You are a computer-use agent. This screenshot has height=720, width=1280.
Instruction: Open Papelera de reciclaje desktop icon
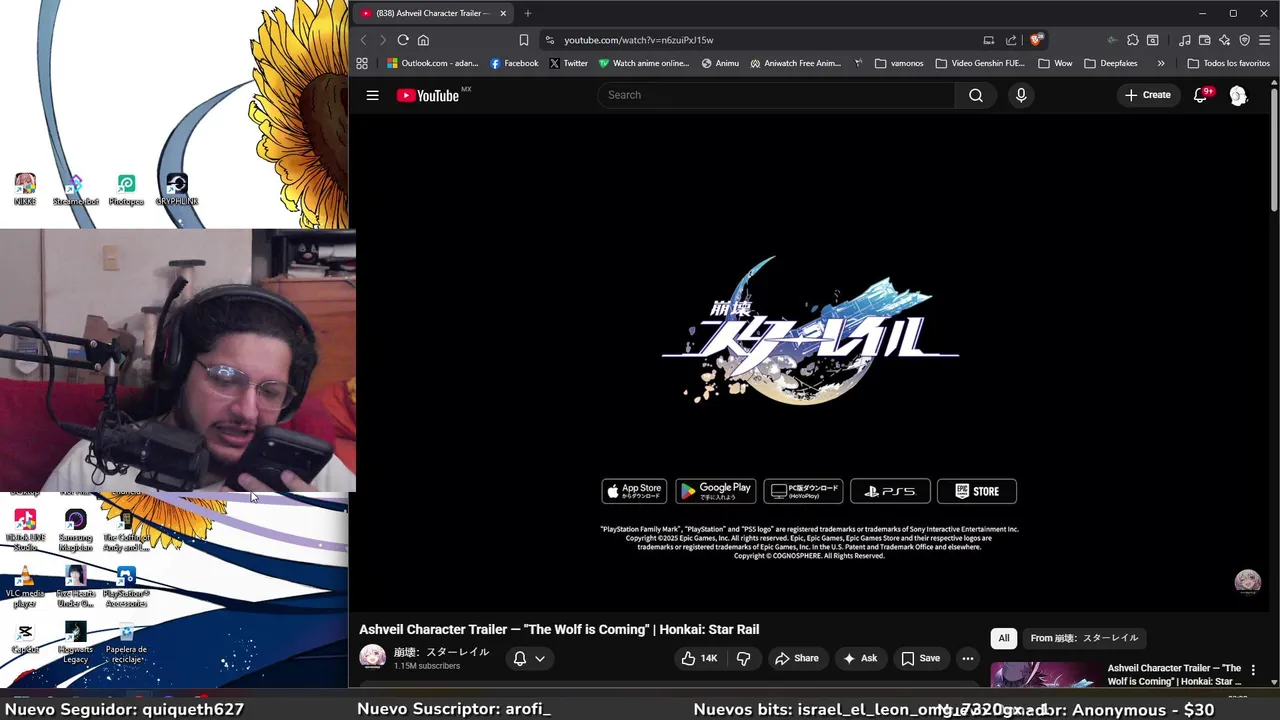click(x=126, y=642)
